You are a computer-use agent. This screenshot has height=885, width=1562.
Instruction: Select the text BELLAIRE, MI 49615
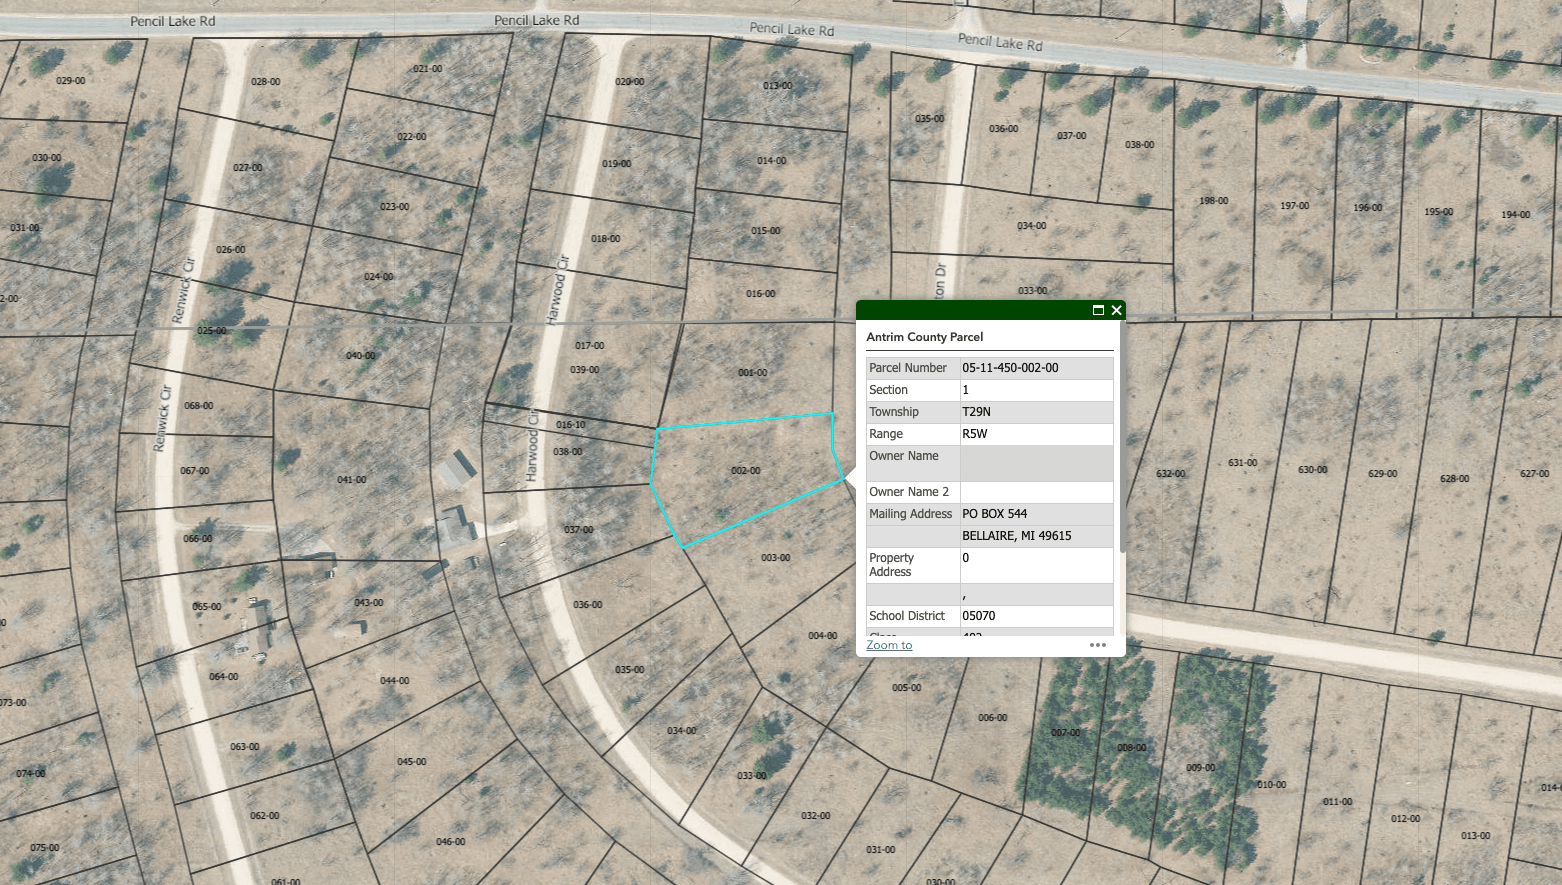(1016, 536)
